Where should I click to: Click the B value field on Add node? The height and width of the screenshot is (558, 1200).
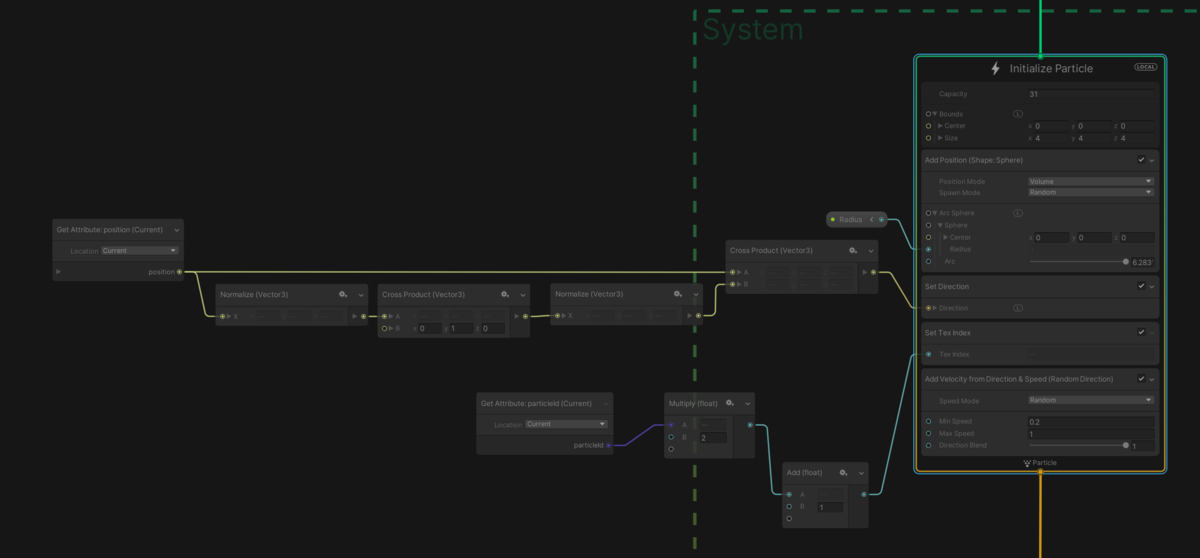830,507
